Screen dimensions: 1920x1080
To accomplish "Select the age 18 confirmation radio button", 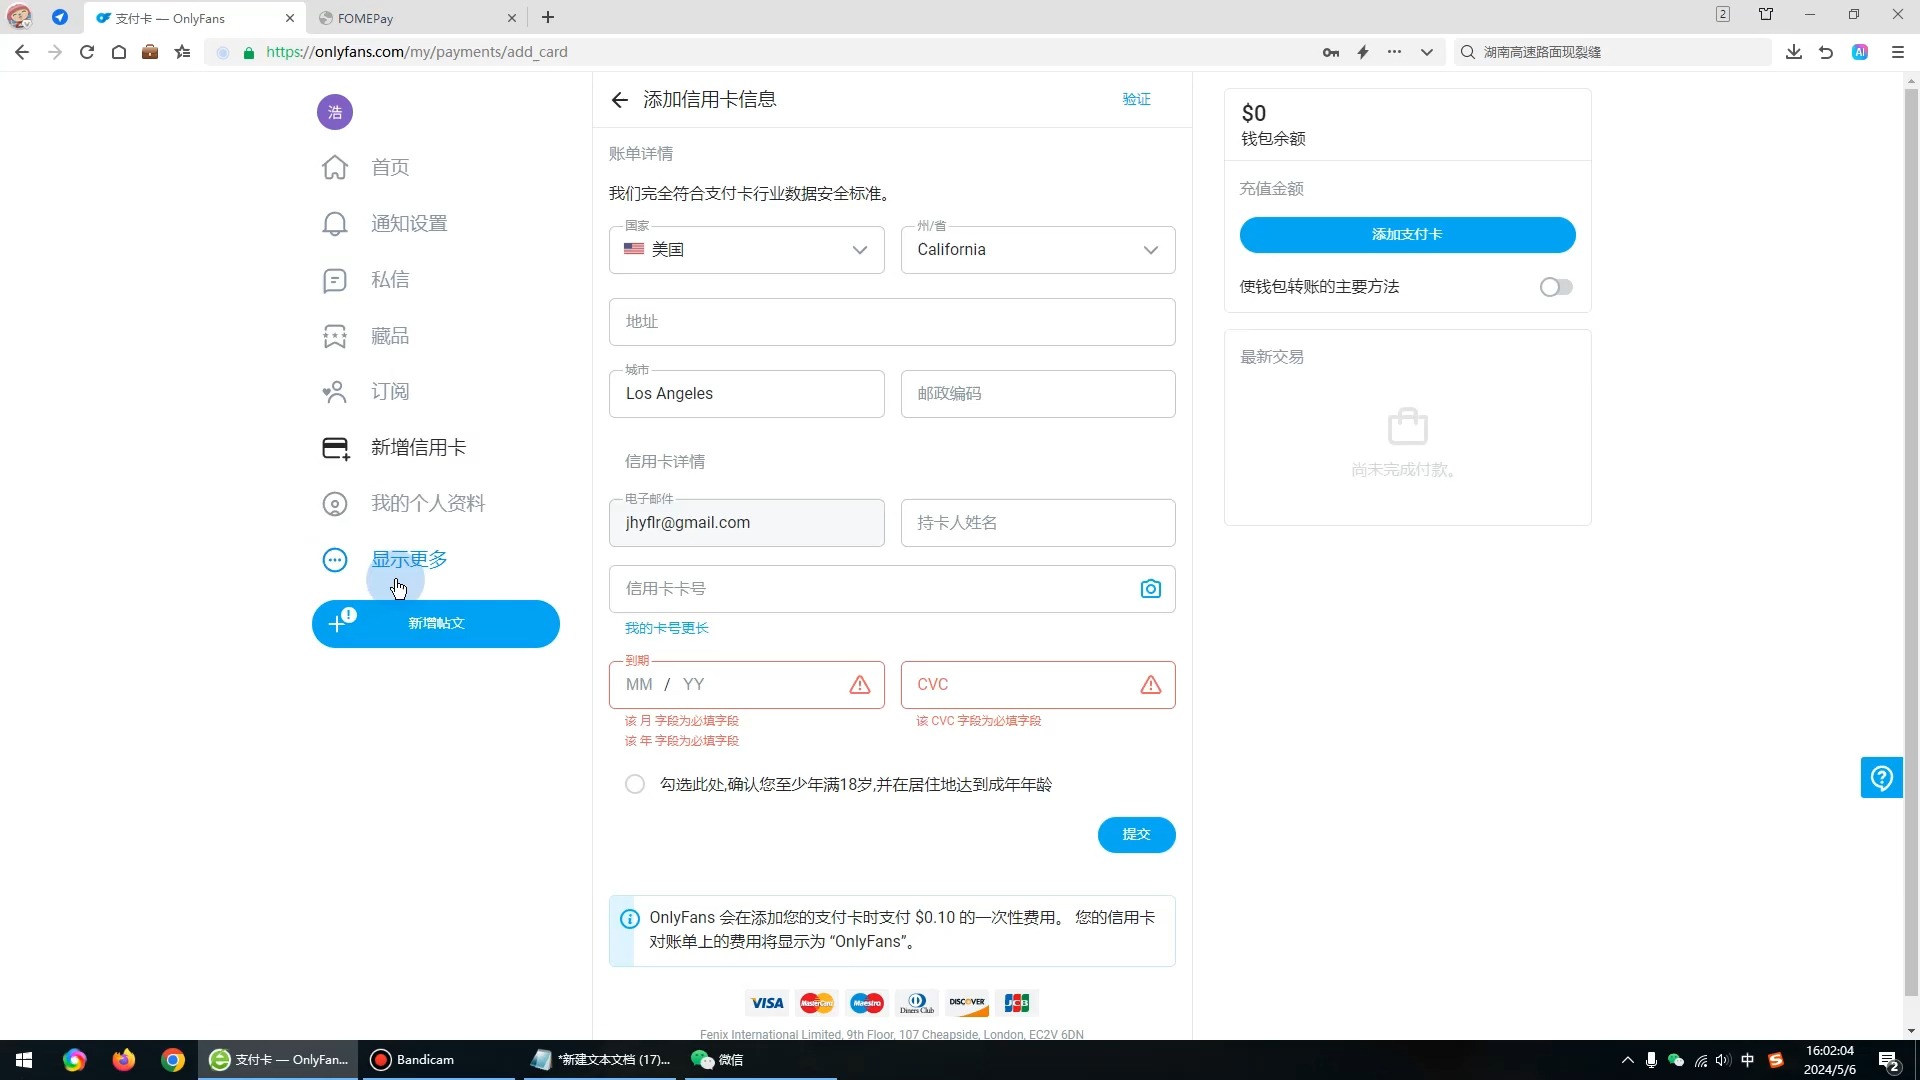I will (635, 784).
